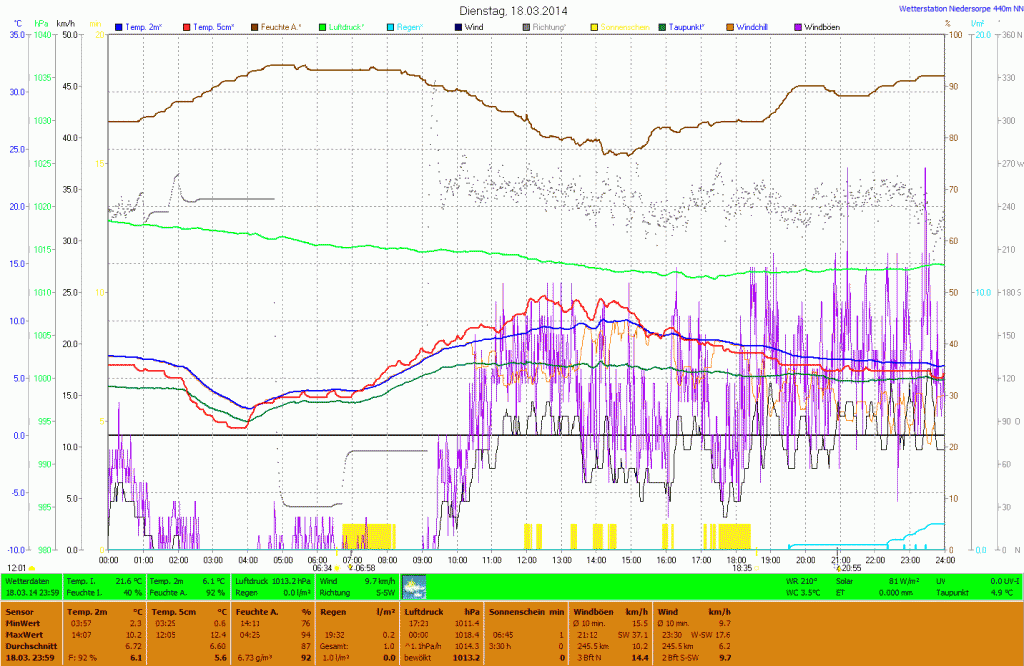Click the blue Temp. 2m legend square
Viewport: 1024px width, 666px height.
point(119,26)
